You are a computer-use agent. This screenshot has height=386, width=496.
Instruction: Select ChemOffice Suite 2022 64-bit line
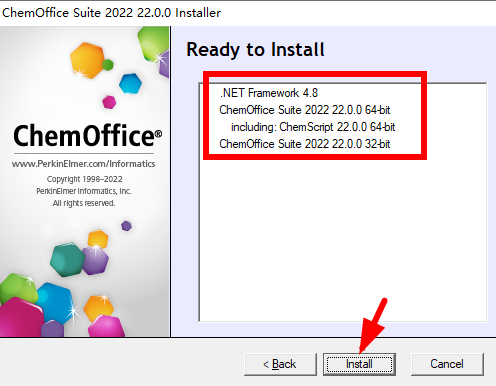point(305,110)
